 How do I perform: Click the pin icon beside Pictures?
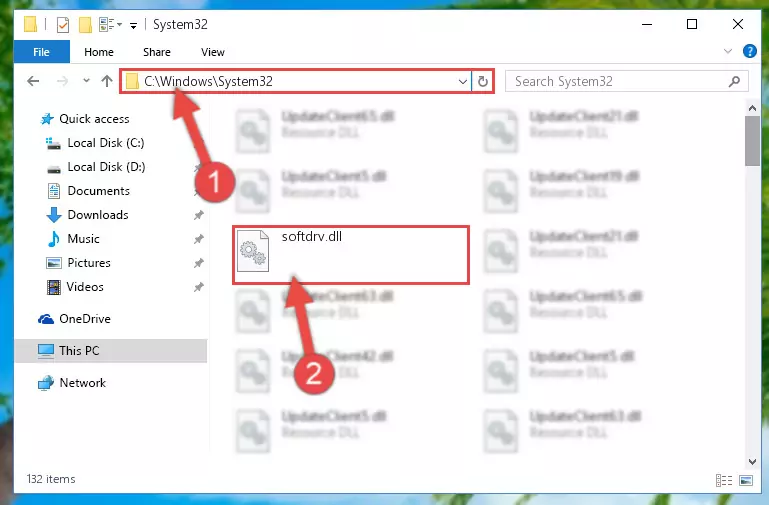click(198, 263)
